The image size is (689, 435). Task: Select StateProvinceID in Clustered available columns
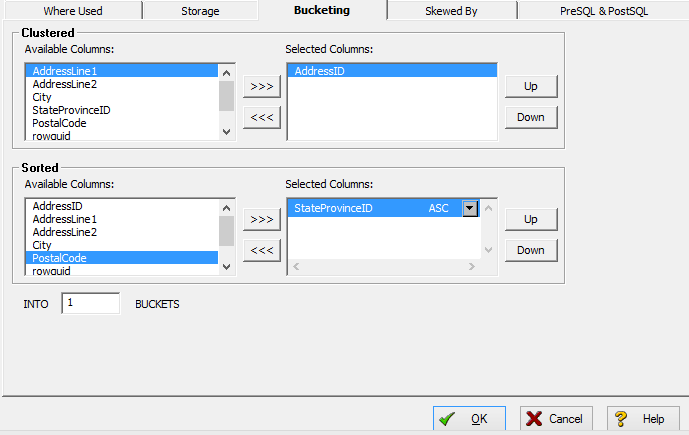tap(122, 110)
